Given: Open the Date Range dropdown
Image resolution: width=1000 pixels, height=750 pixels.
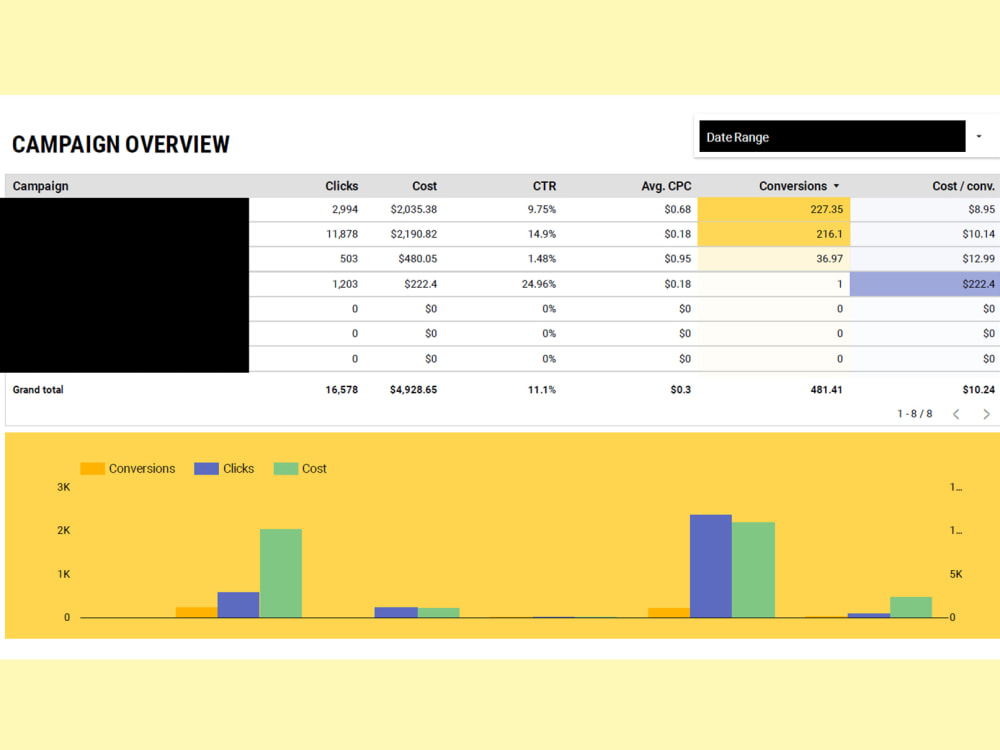Looking at the screenshot, I should coord(832,136).
